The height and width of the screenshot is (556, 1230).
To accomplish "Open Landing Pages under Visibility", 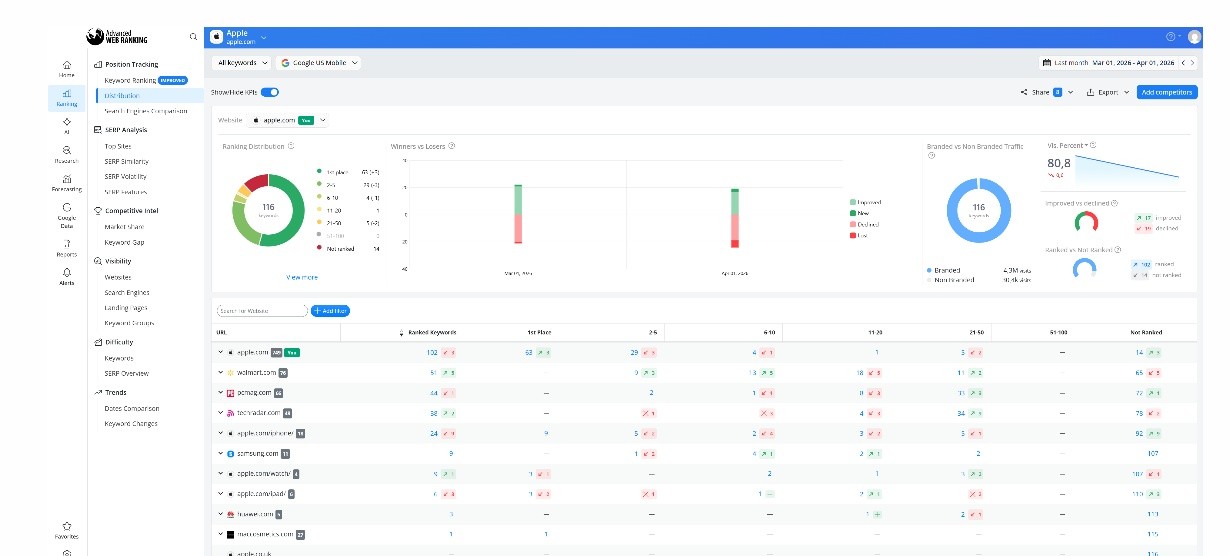I will coord(126,308).
